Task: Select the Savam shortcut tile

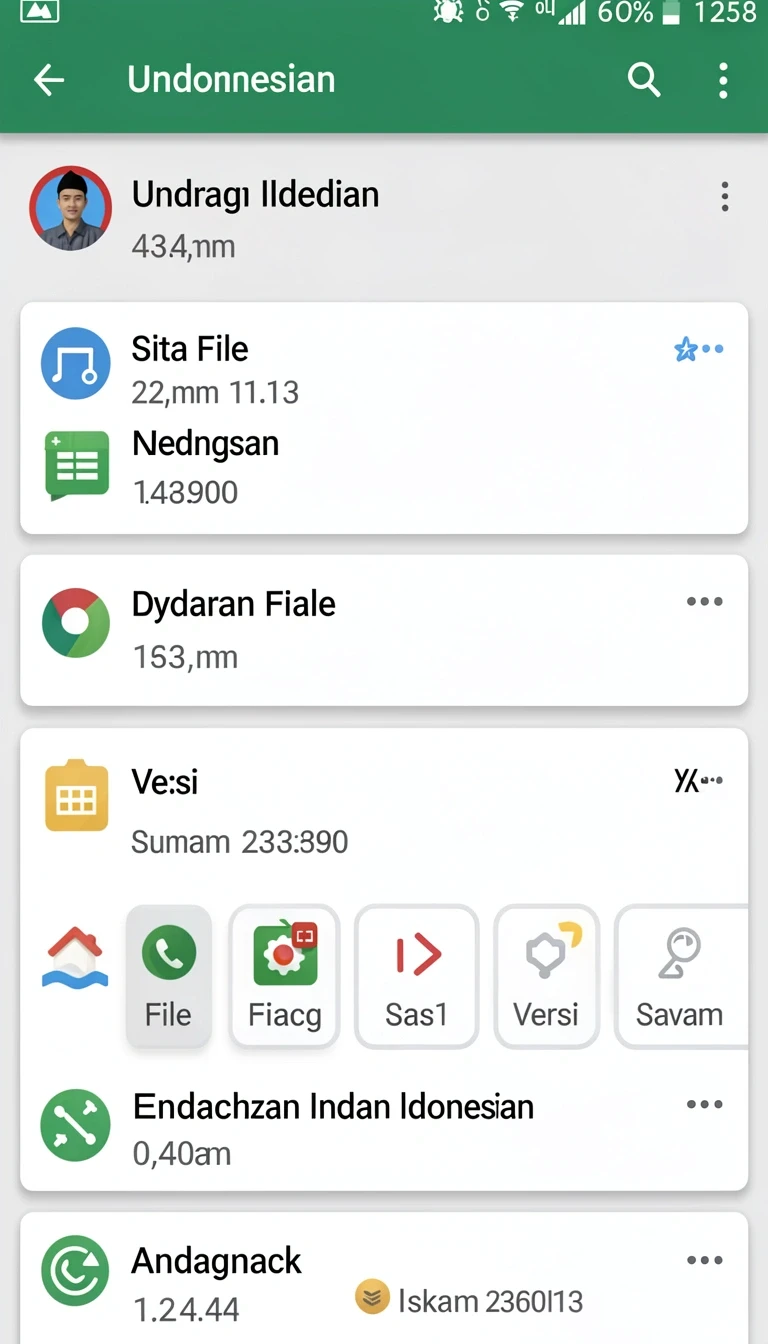Action: coord(681,976)
